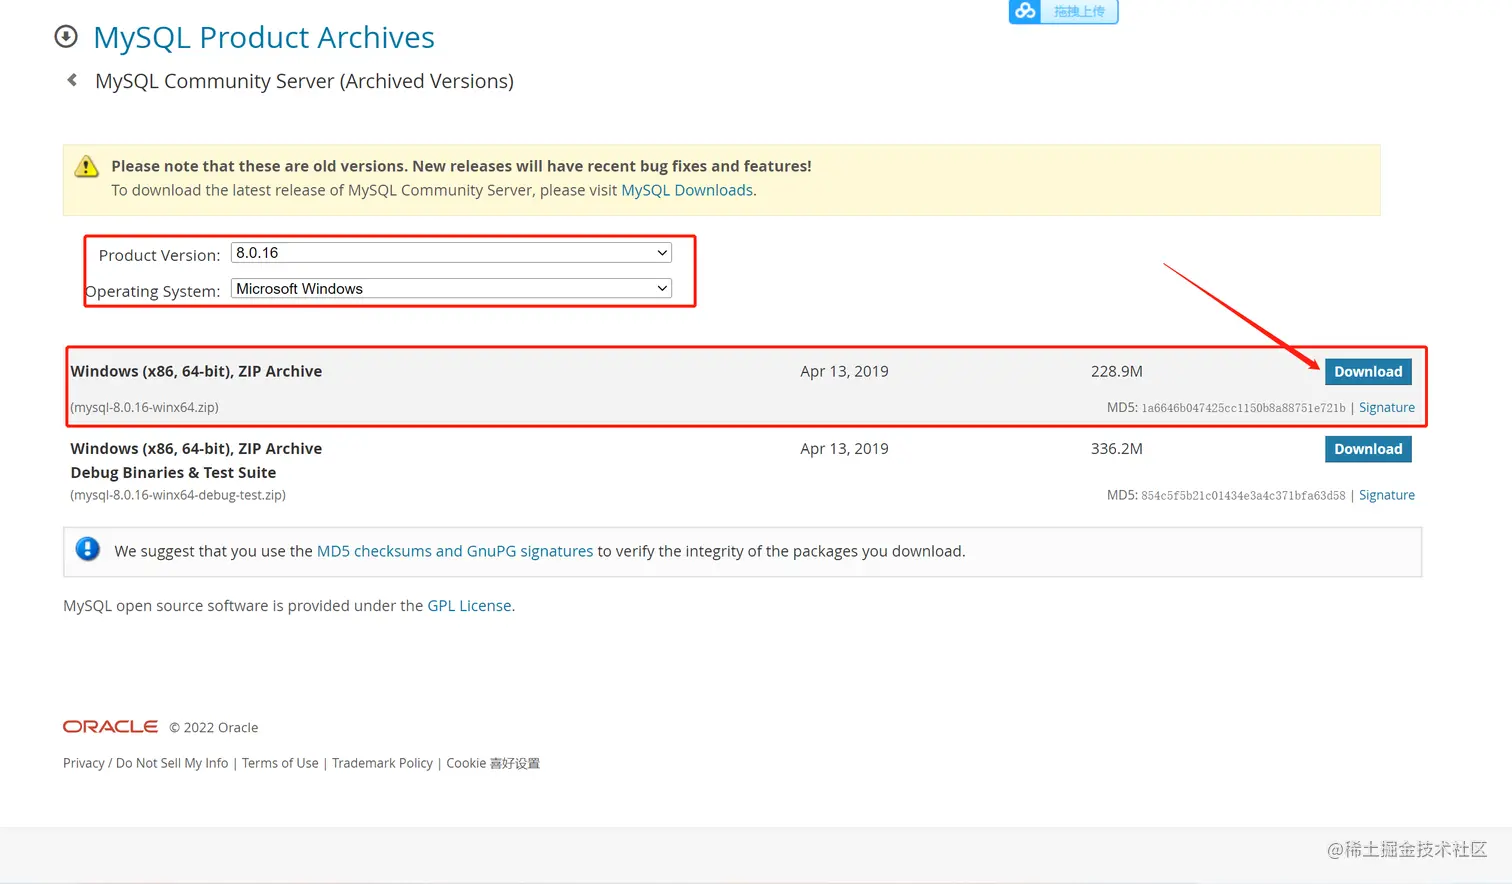The image size is (1512, 884).
Task: Click the first Windows (x86, 64-bit), ZIP Archive title
Action: (x=196, y=371)
